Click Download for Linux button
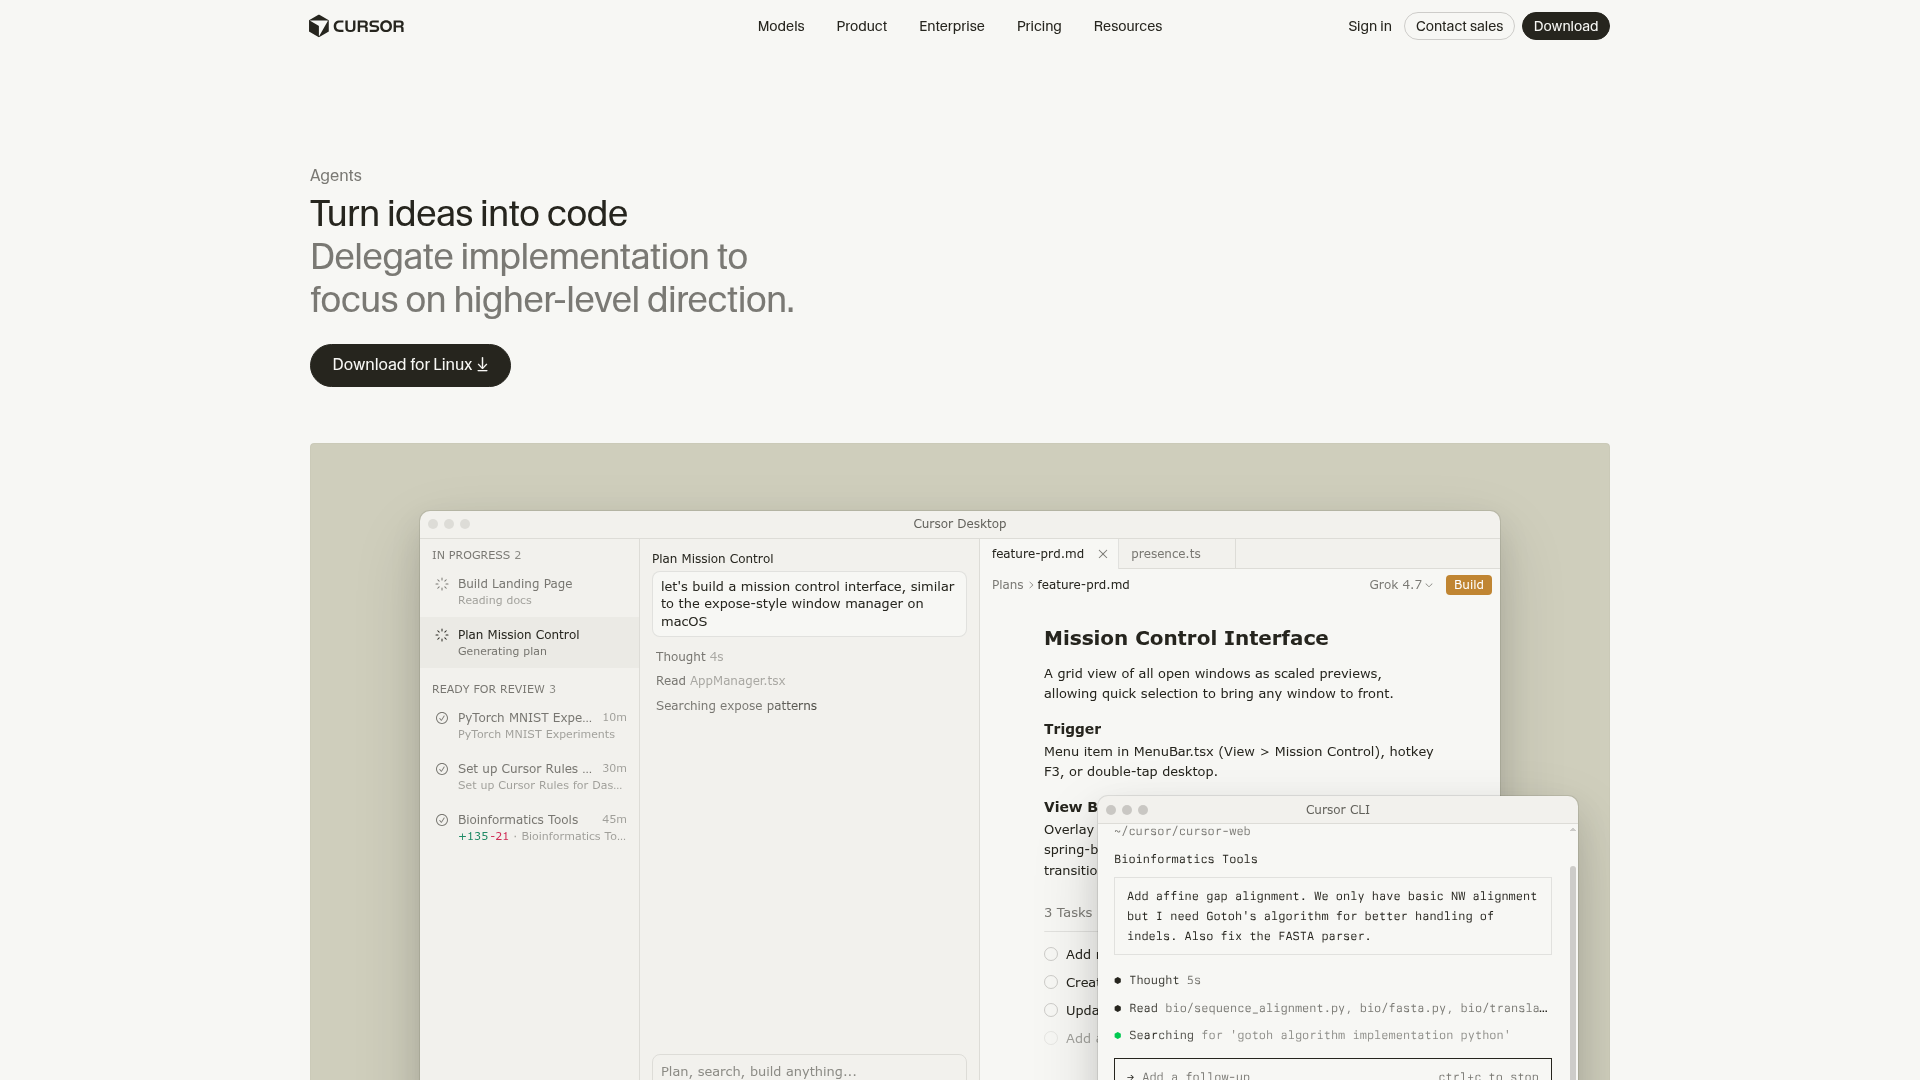Screen dimensions: 1920x1080 (x=410, y=365)
